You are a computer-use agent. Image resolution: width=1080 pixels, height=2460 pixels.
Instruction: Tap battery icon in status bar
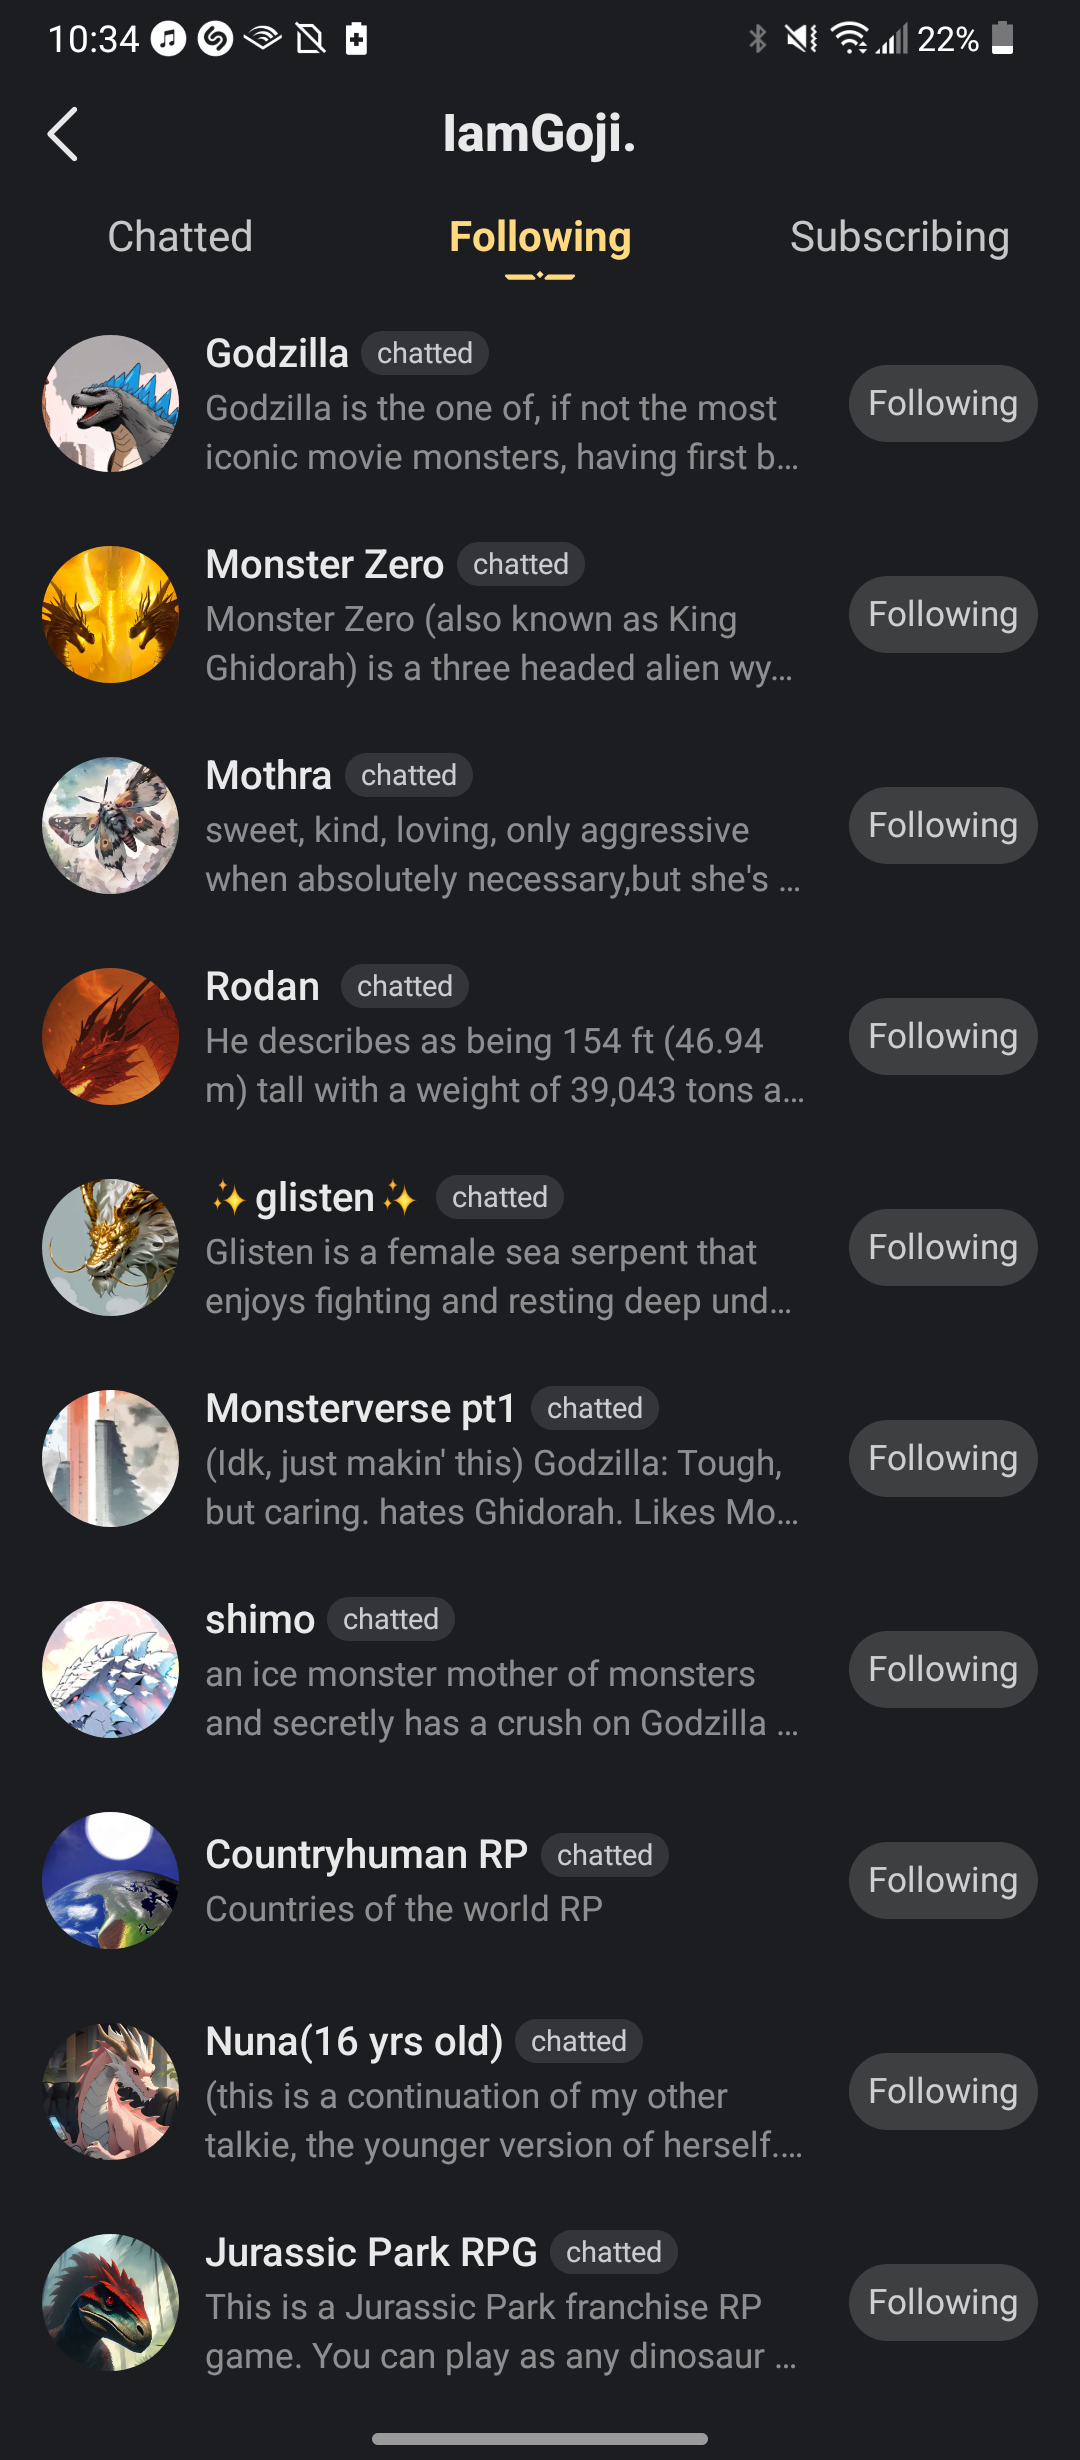coord(1003,39)
